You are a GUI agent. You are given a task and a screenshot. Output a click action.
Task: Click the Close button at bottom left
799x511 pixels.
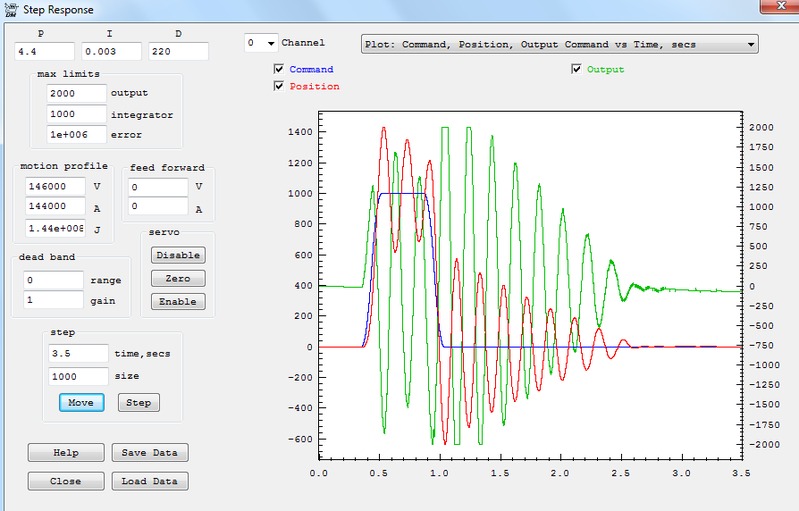66,481
